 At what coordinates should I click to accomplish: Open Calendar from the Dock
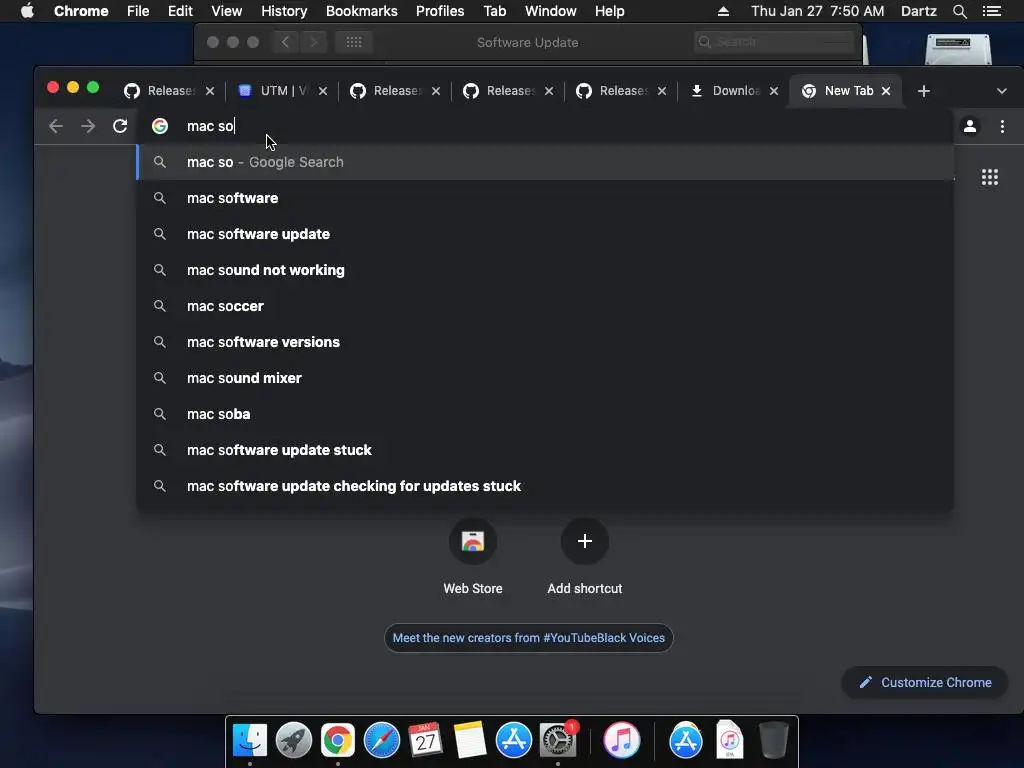pyautogui.click(x=425, y=740)
